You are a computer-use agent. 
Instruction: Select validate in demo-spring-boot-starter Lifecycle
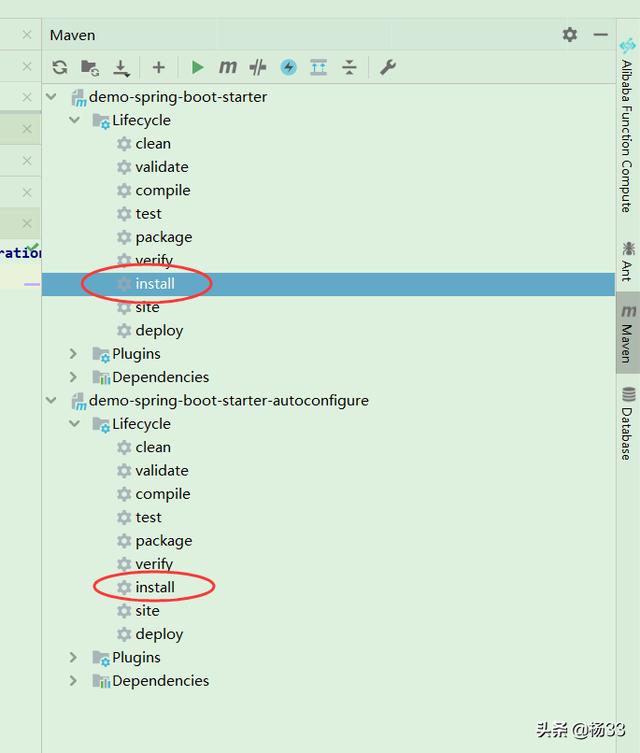(162, 167)
